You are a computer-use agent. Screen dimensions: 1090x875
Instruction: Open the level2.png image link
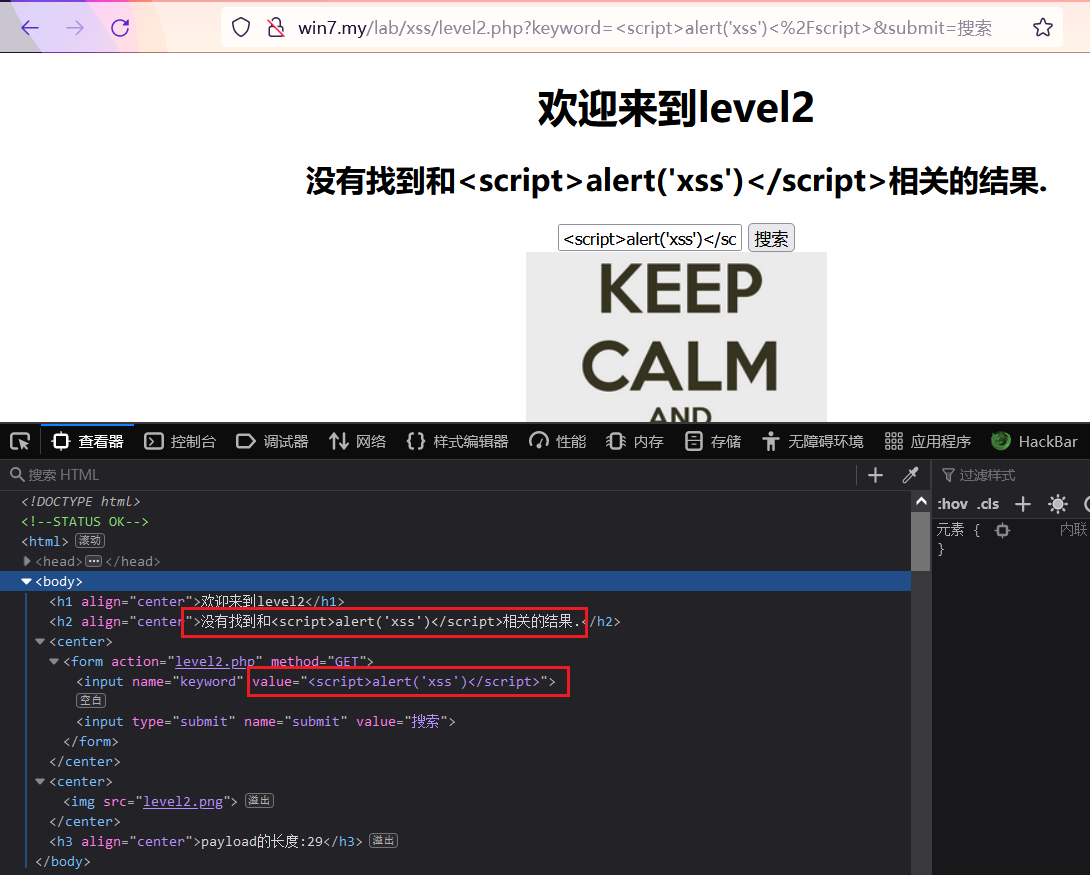tap(183, 800)
